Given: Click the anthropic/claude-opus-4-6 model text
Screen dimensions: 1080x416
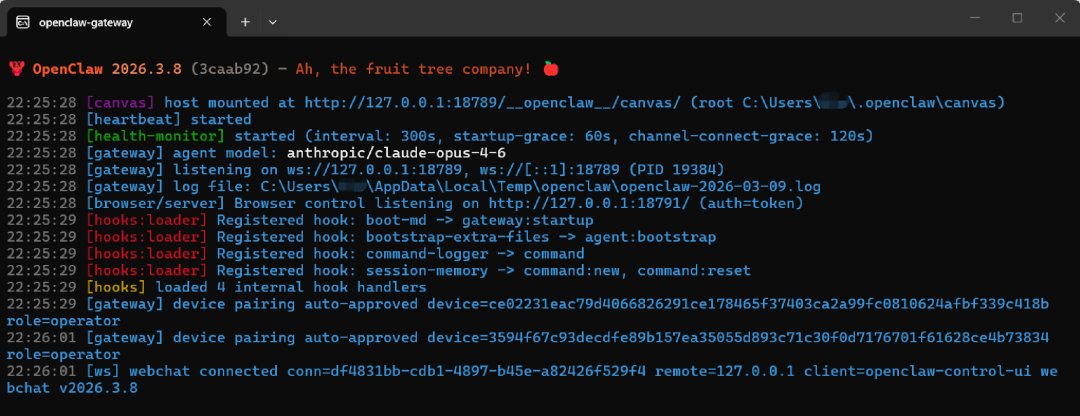Looking at the screenshot, I should pos(395,153).
